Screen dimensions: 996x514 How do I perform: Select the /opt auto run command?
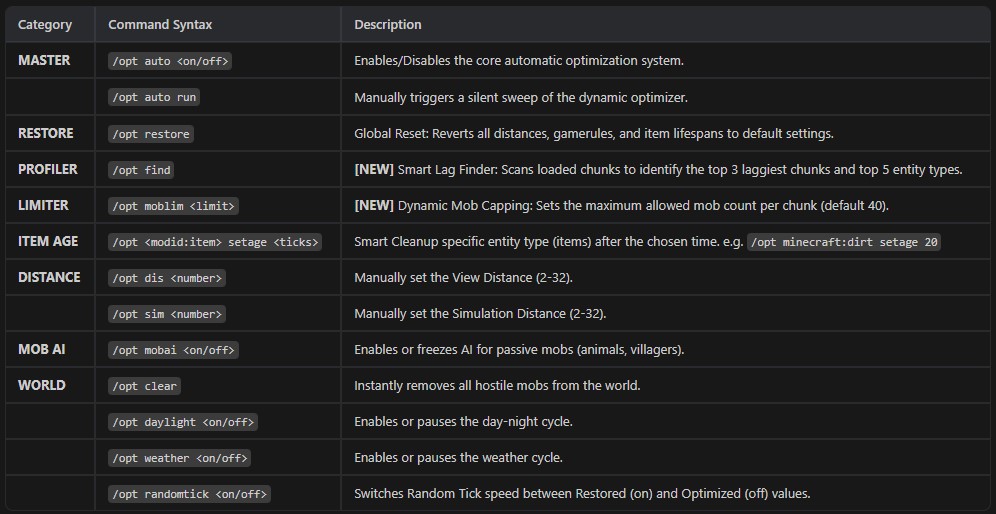click(x=154, y=97)
